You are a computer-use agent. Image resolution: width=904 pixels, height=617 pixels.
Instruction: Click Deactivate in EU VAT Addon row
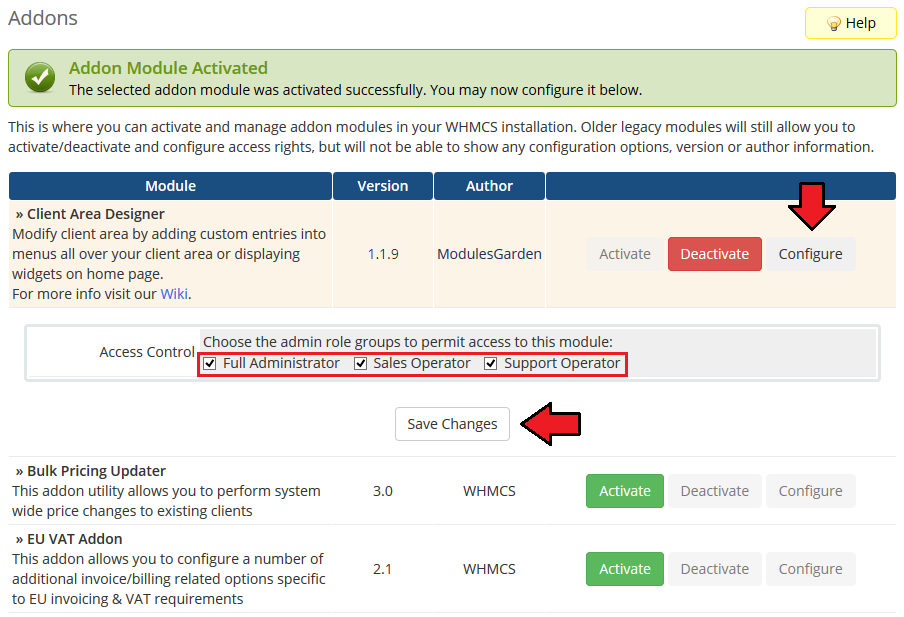pos(714,569)
